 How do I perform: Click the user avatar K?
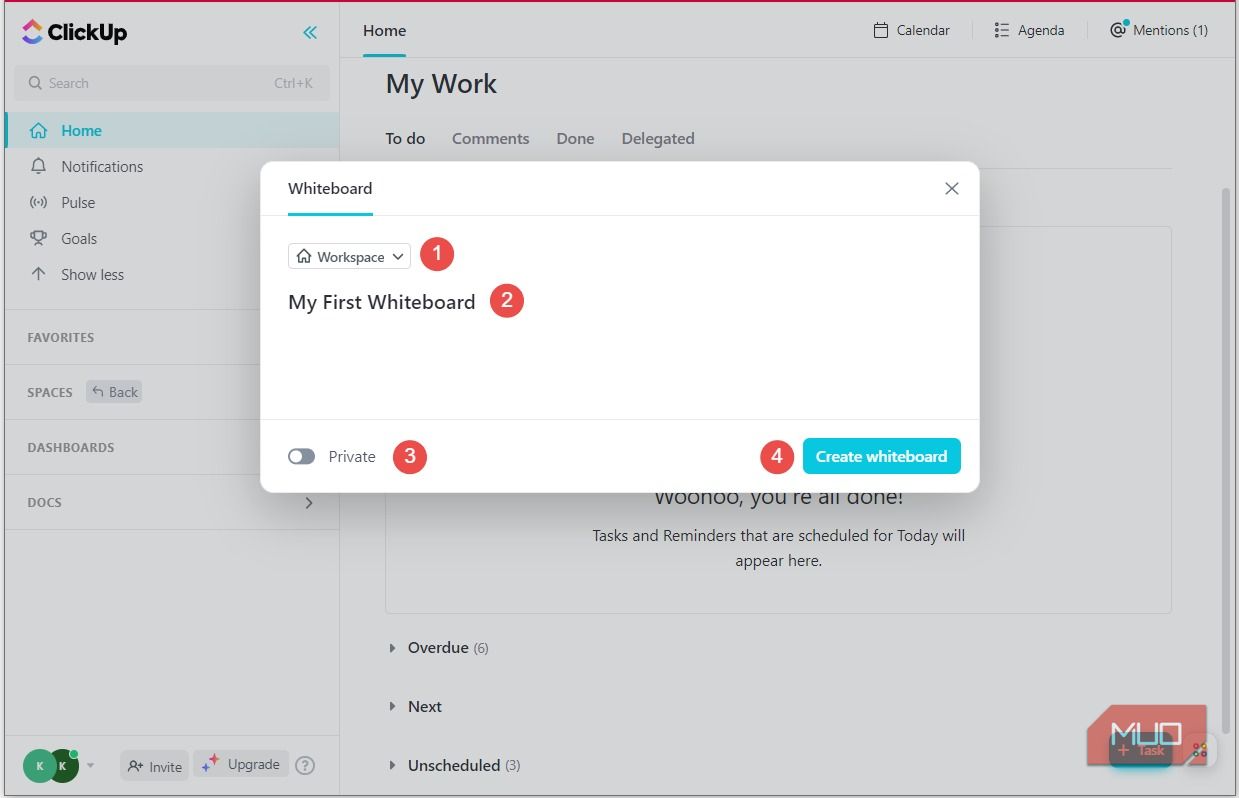(x=40, y=766)
